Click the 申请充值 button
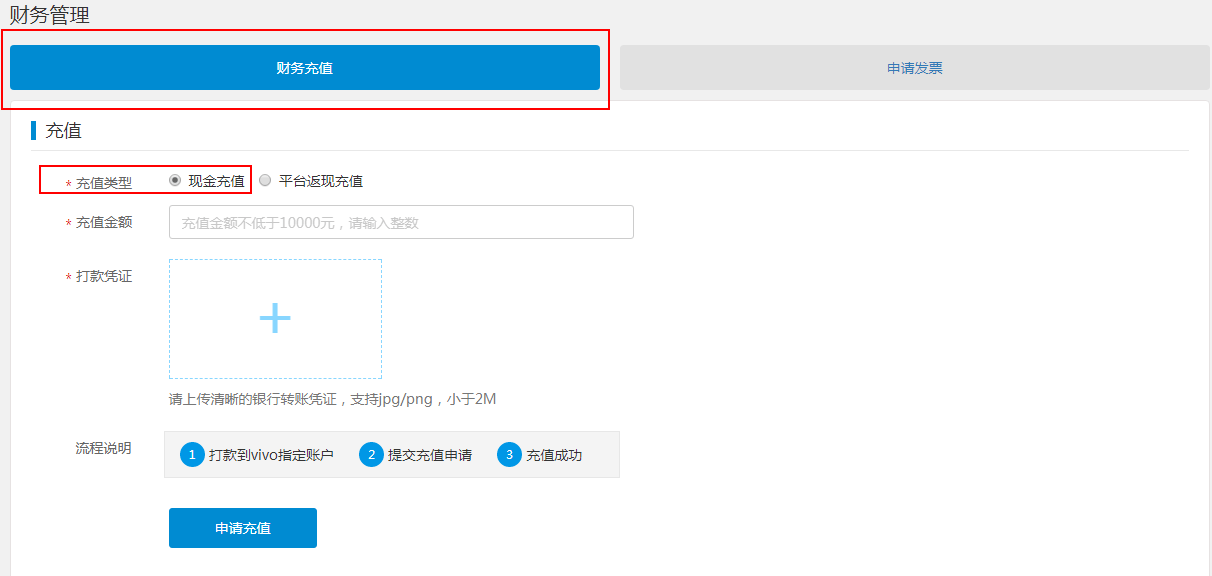Screen dimensions: 1212x576 tap(242, 528)
